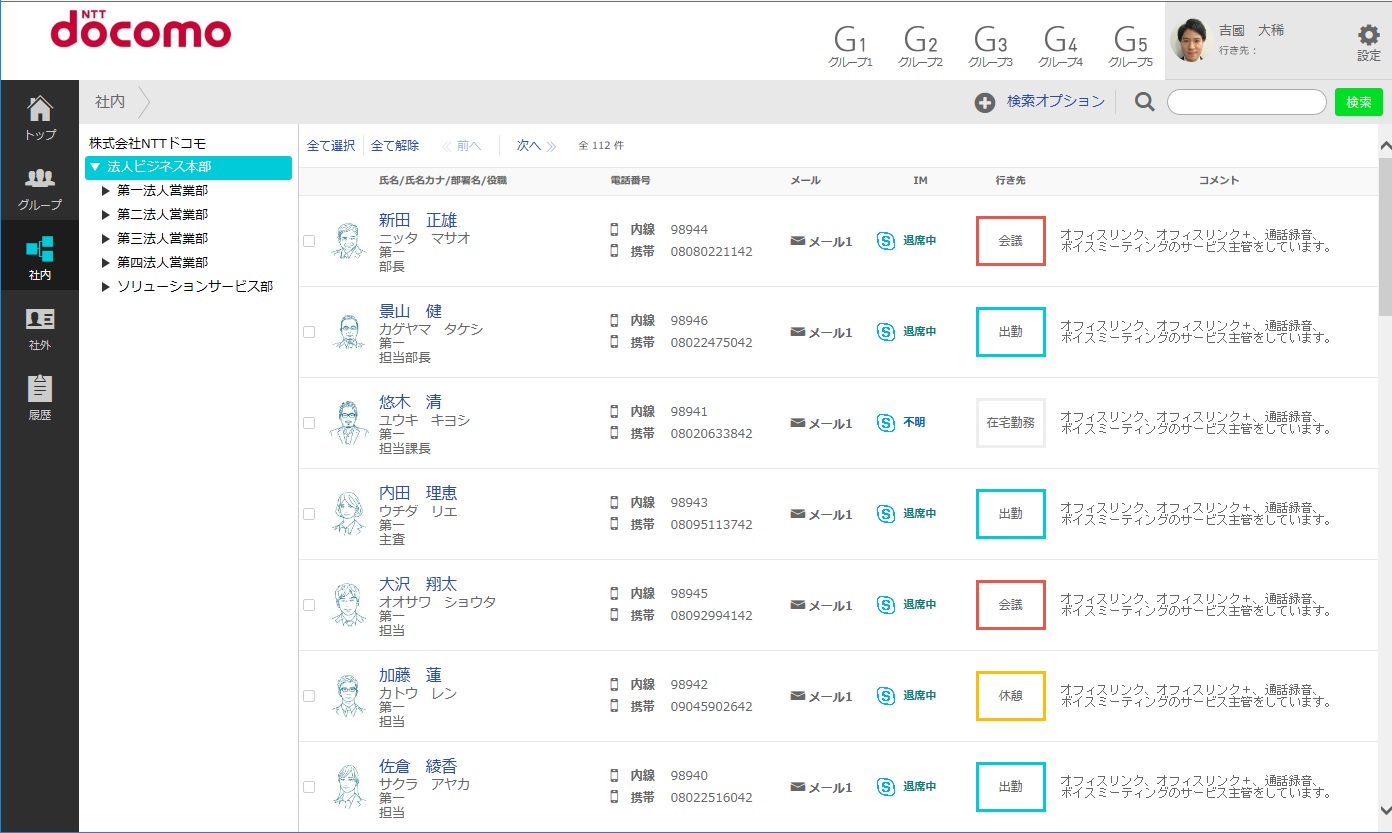1392x833 pixels.
Task: Tick the checkbox beside 悠木 清
Action: point(309,423)
